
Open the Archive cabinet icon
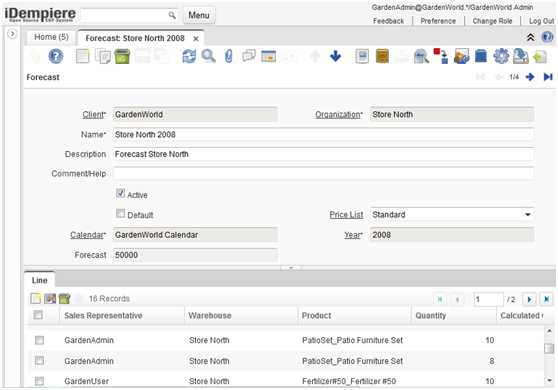tap(382, 56)
